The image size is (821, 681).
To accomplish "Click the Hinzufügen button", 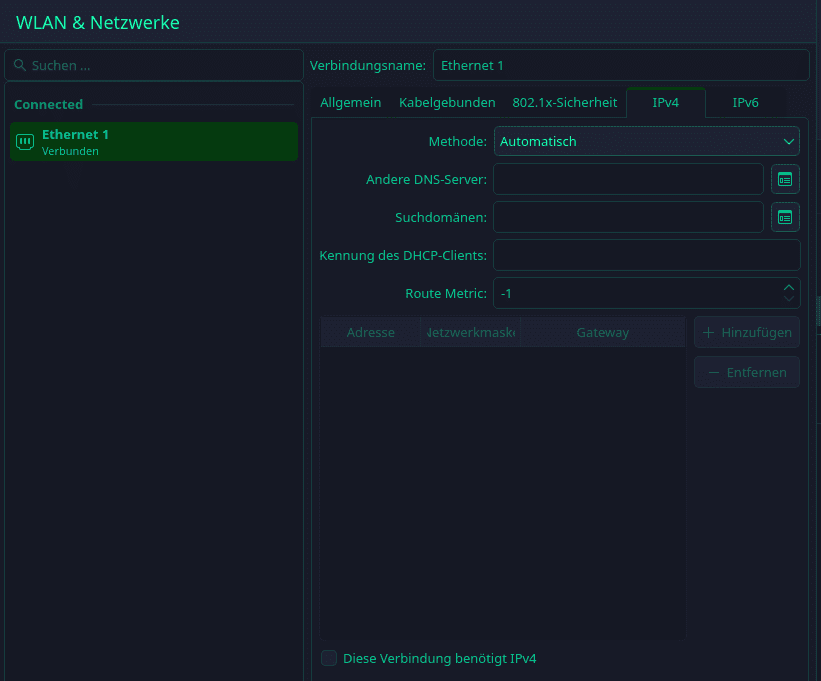I will 747,332.
